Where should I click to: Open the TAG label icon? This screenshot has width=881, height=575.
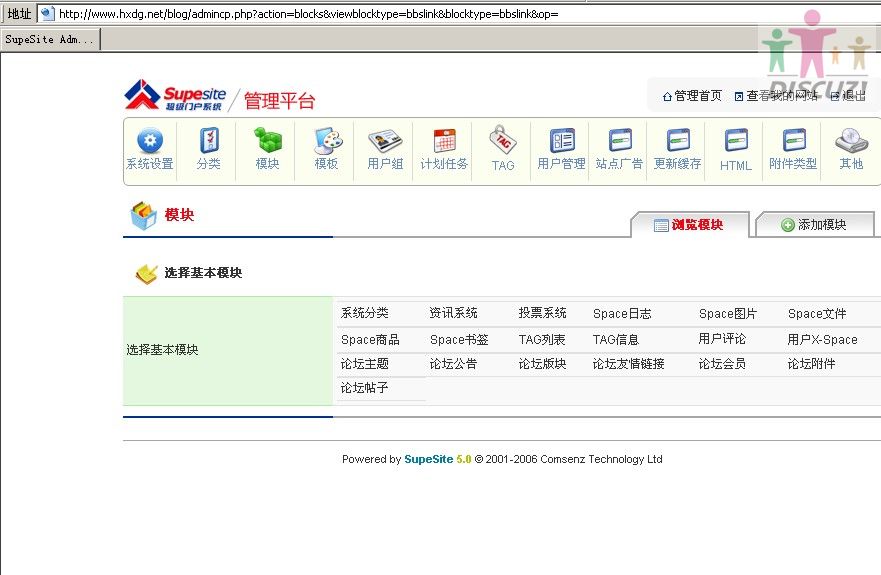point(503,140)
